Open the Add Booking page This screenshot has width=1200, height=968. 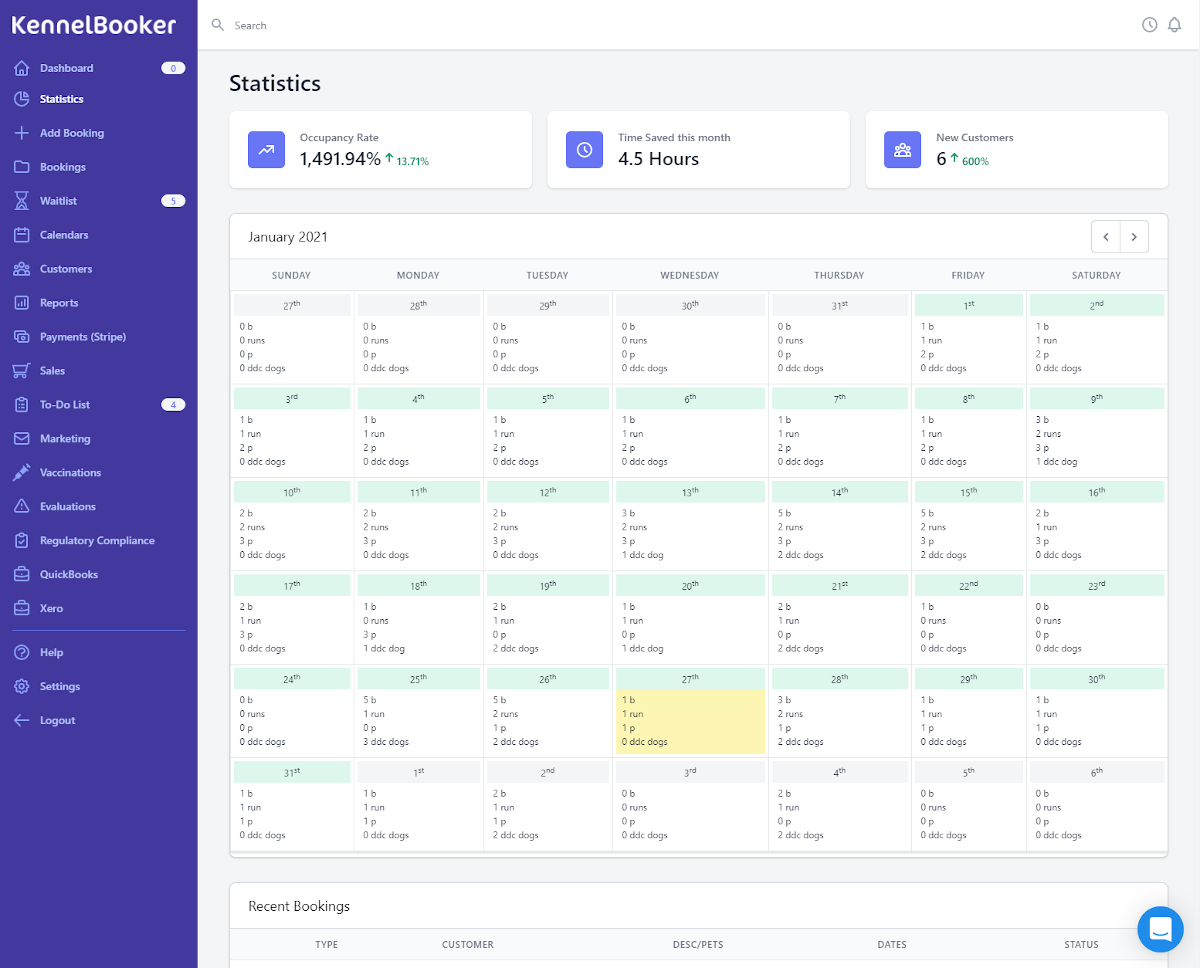point(72,133)
